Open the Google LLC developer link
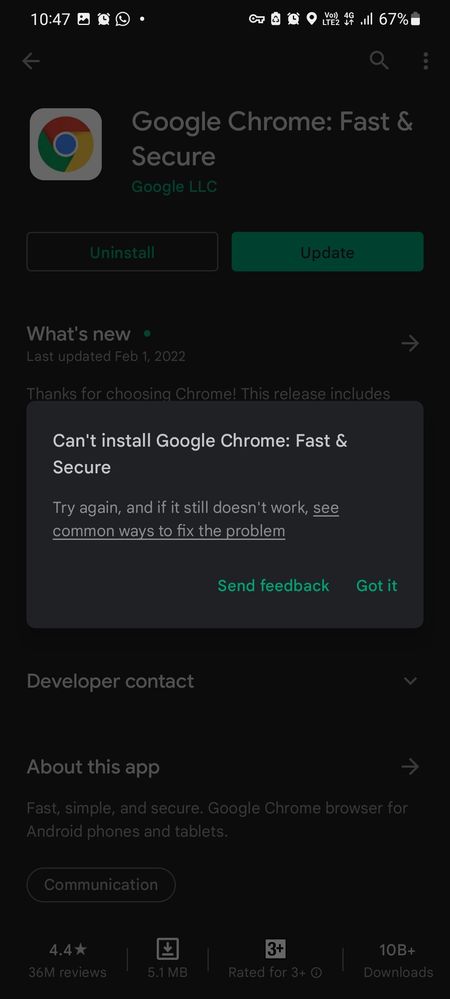 (x=174, y=187)
